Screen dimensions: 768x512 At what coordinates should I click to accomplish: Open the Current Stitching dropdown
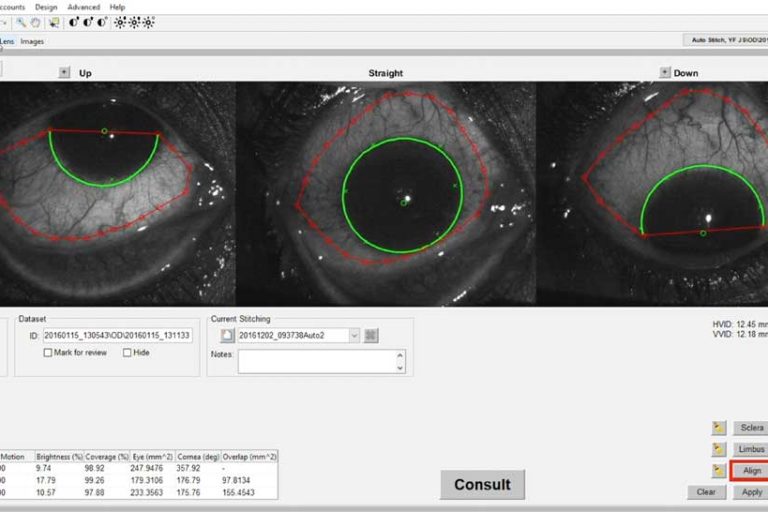click(354, 336)
